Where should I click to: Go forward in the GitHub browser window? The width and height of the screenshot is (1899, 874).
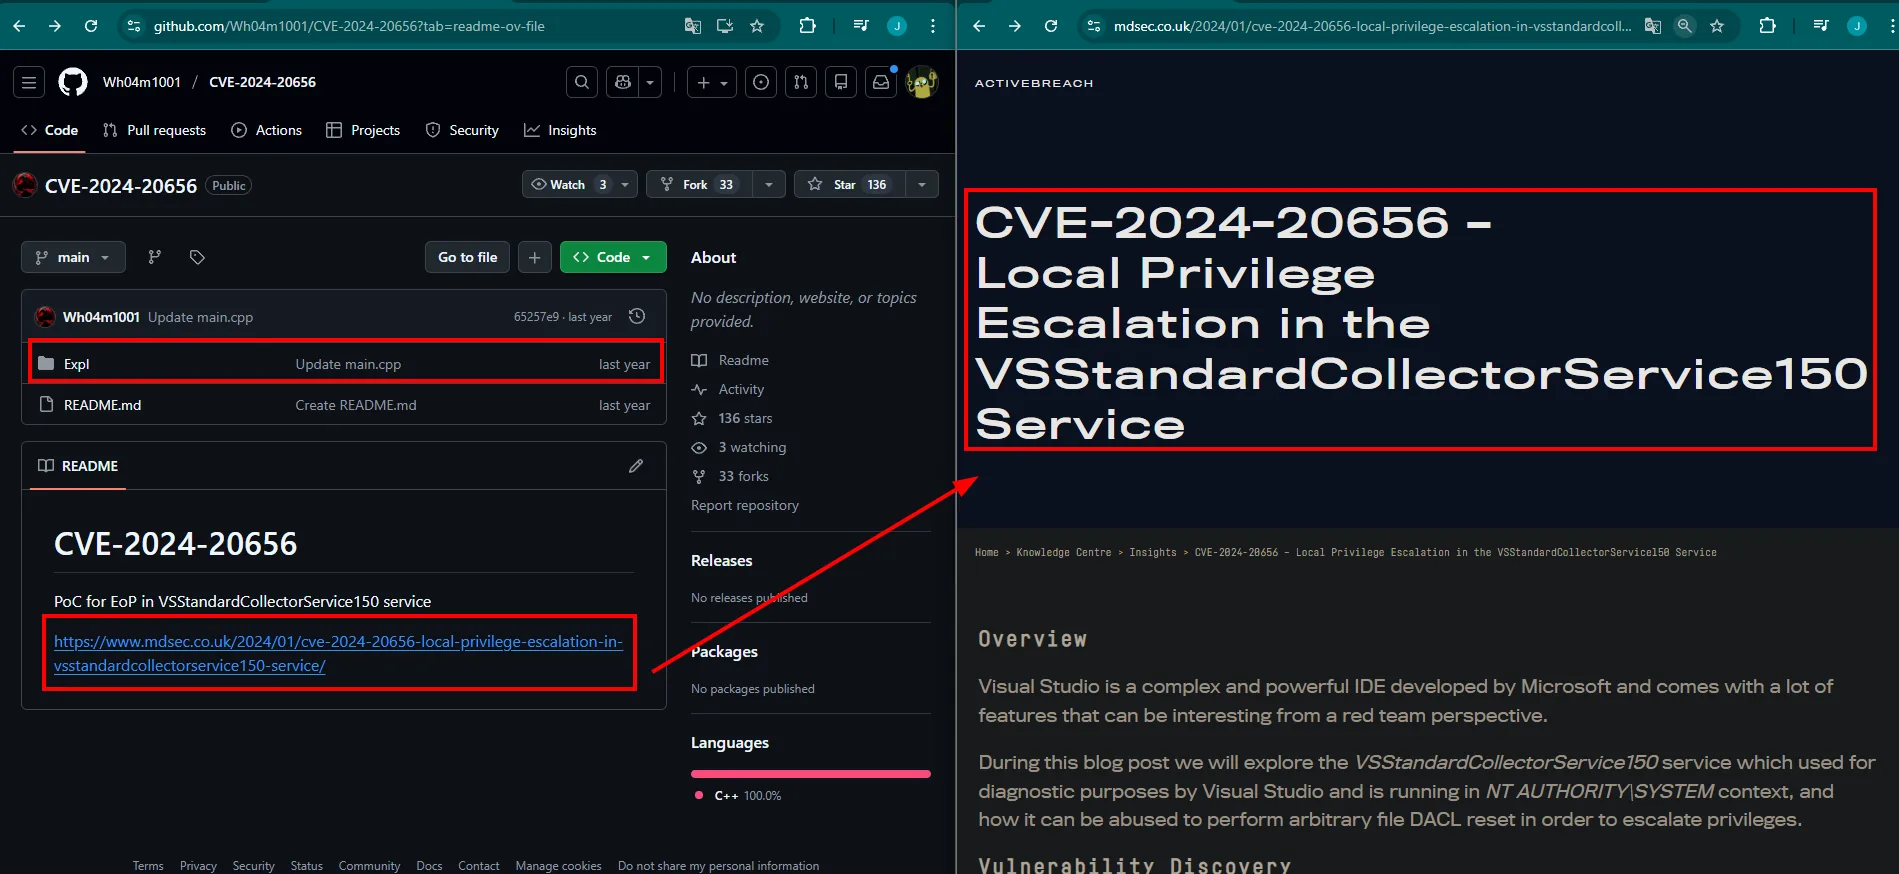coord(55,26)
